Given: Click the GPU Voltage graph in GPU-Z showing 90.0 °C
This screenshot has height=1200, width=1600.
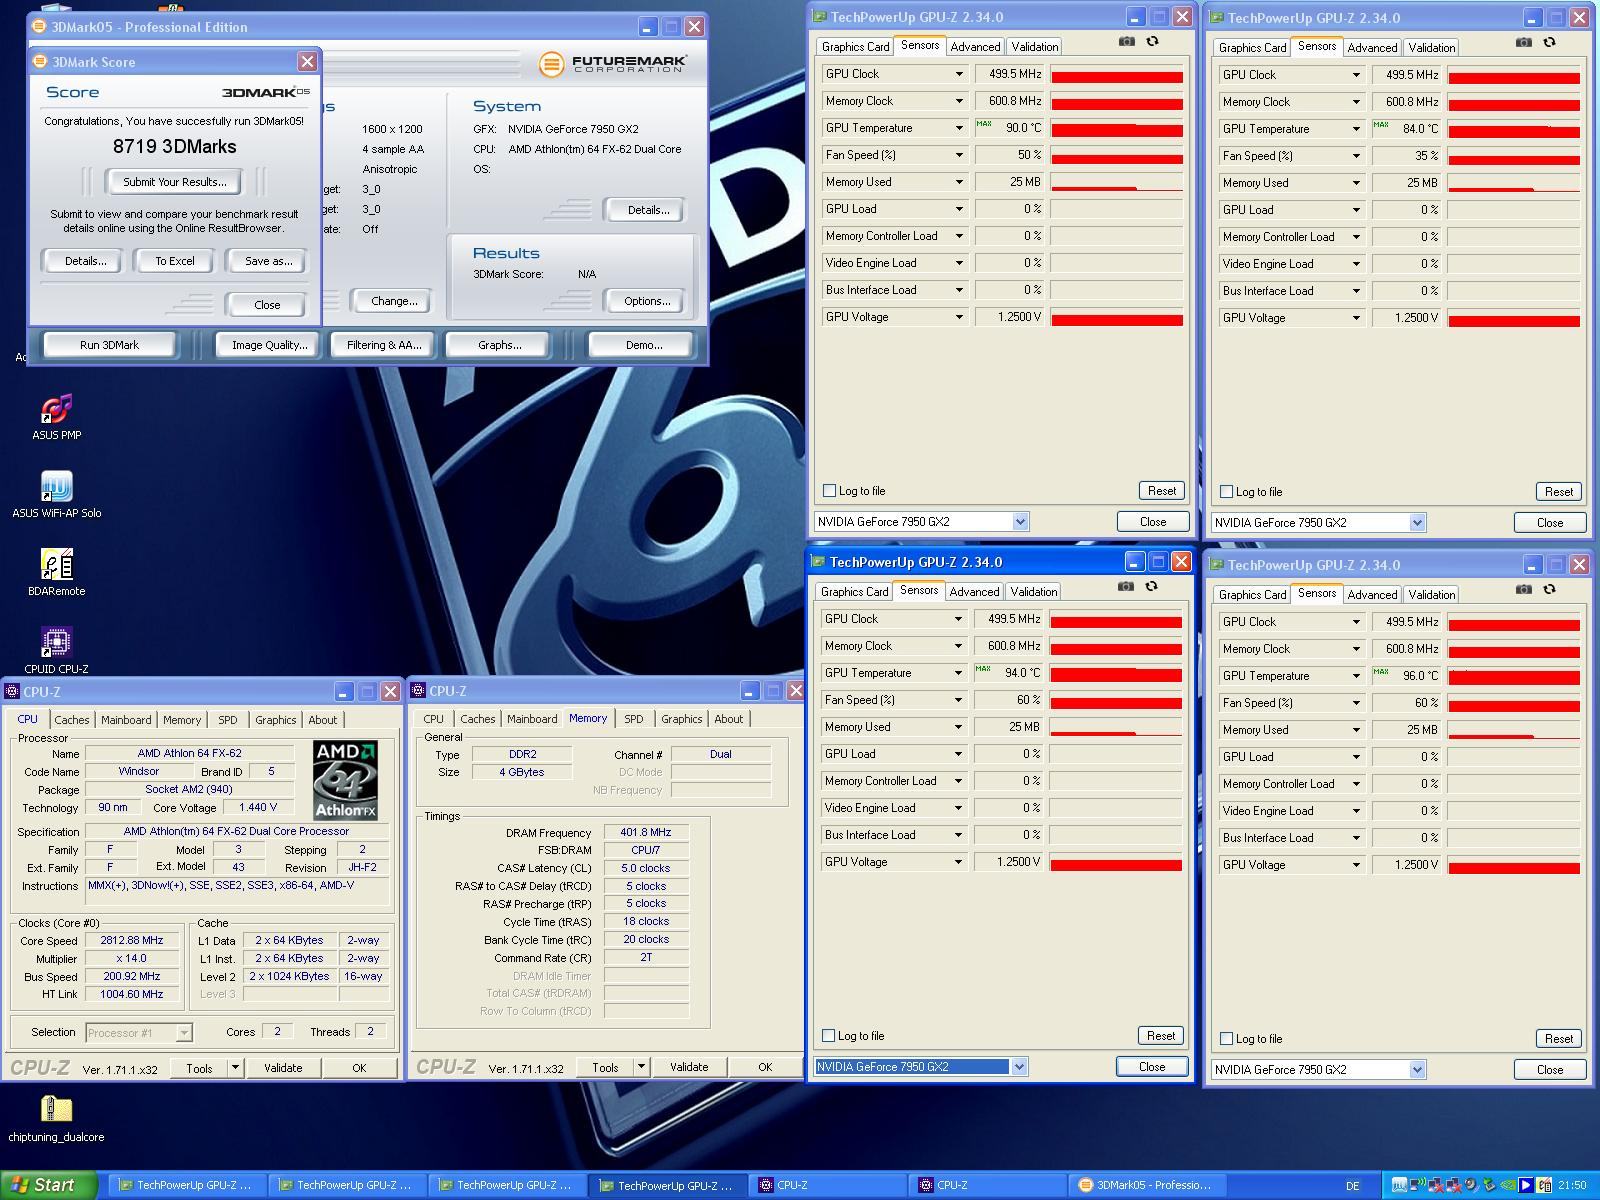Looking at the screenshot, I should 1117,318.
